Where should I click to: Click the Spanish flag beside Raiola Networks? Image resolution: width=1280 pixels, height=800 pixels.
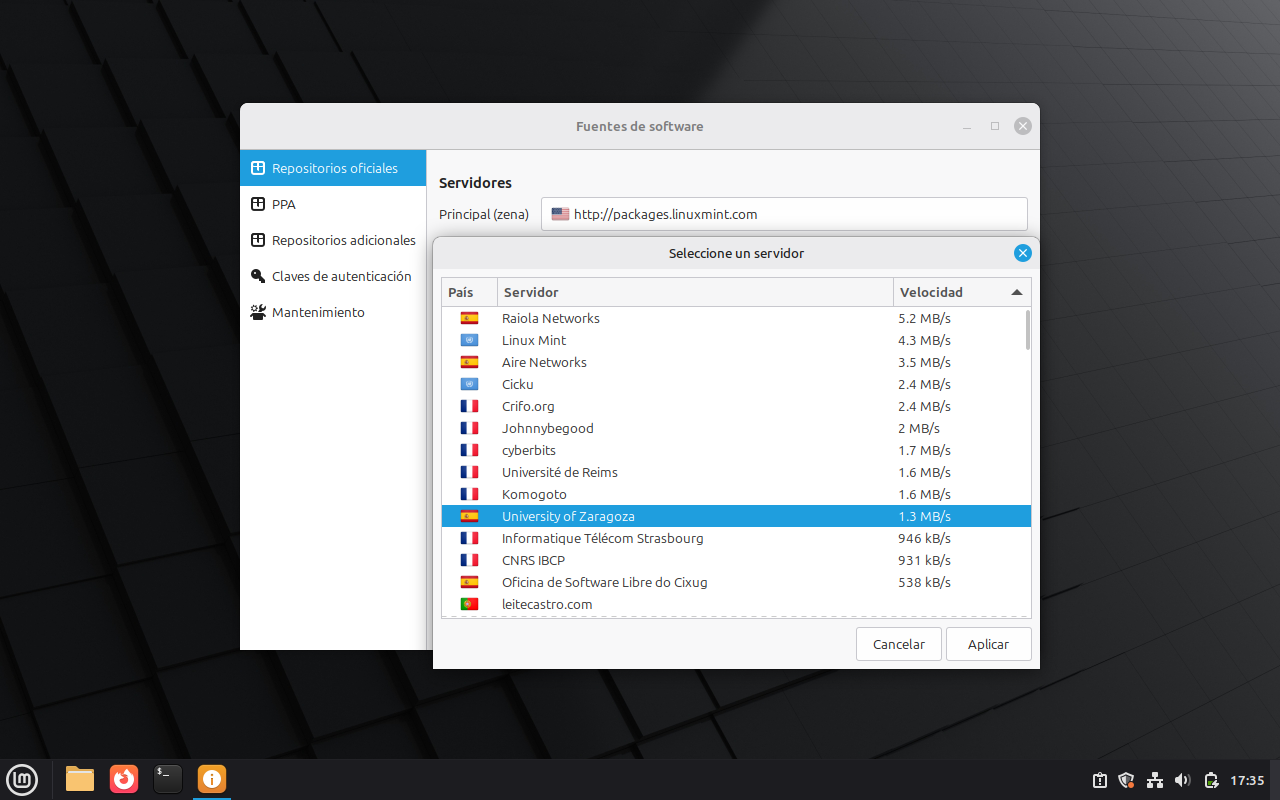click(x=469, y=318)
